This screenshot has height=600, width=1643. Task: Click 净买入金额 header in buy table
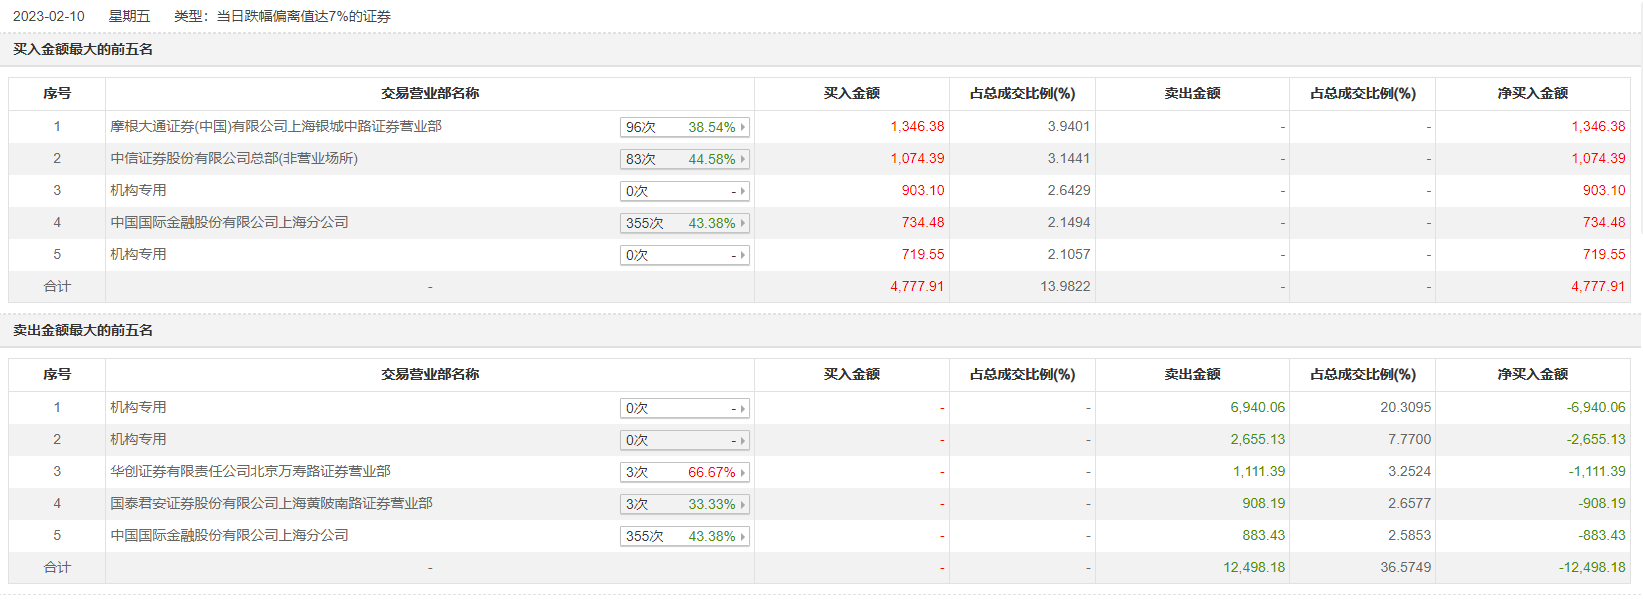(x=1532, y=94)
